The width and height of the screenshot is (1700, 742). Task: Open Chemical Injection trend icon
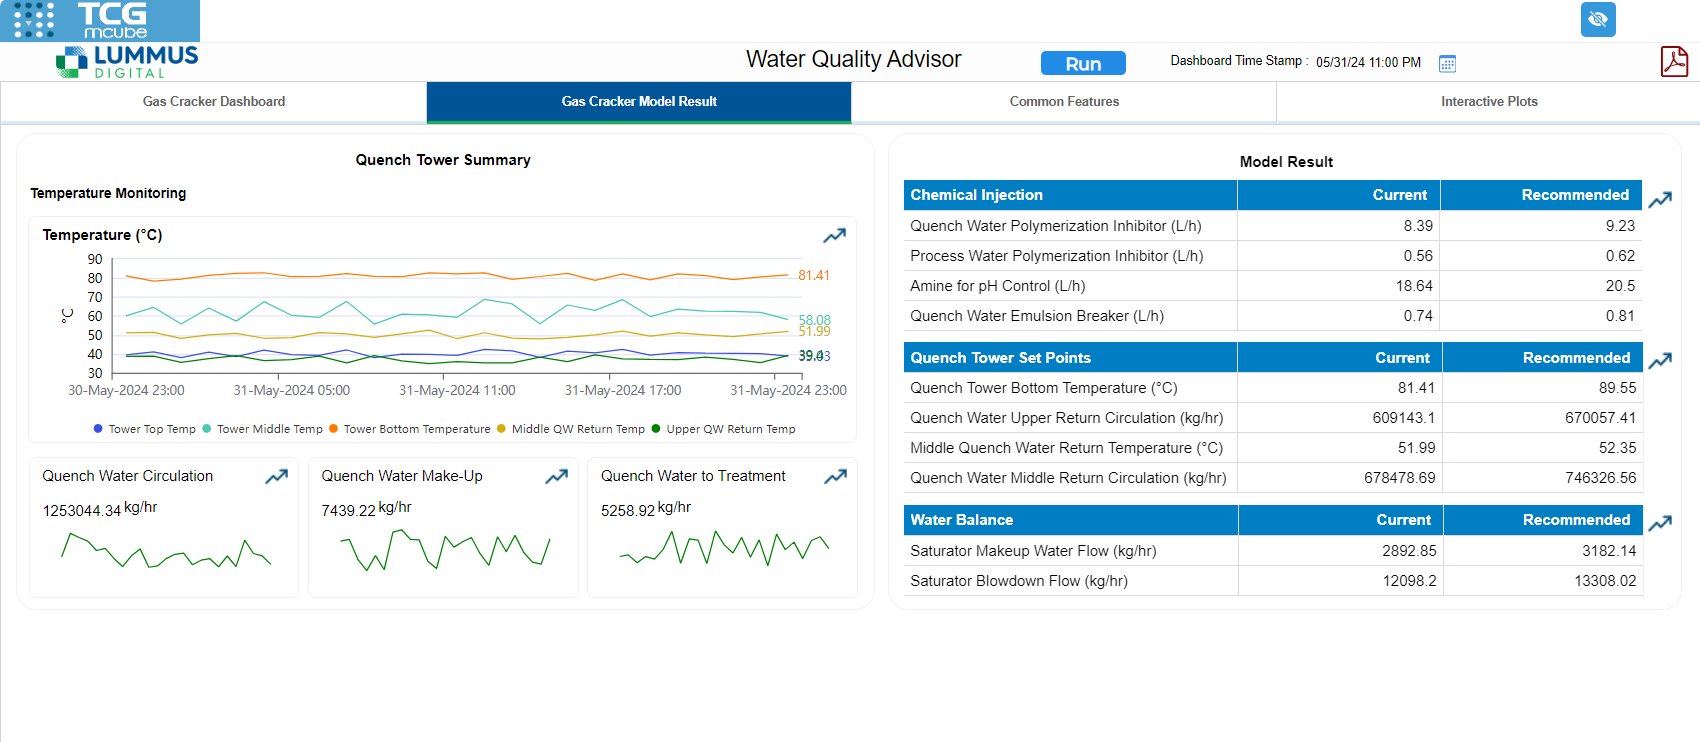(x=1660, y=200)
